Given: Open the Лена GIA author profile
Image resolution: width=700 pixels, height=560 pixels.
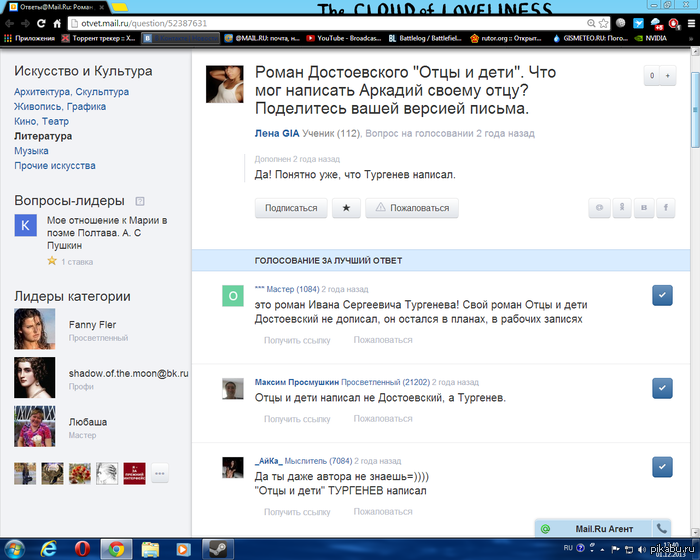Looking at the screenshot, I should [277, 134].
